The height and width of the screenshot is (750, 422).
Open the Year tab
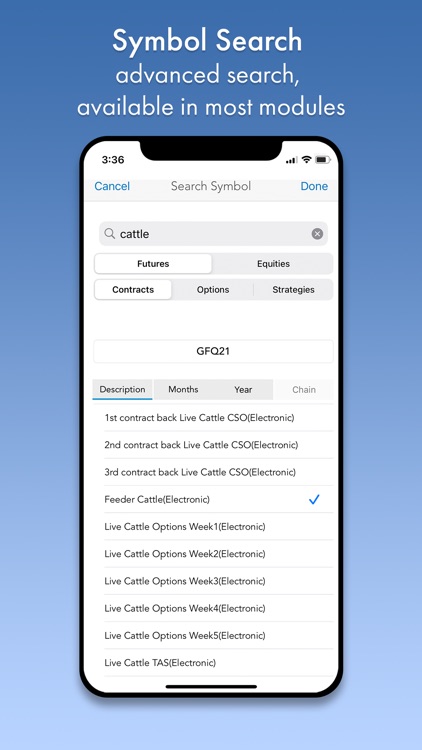click(x=243, y=389)
